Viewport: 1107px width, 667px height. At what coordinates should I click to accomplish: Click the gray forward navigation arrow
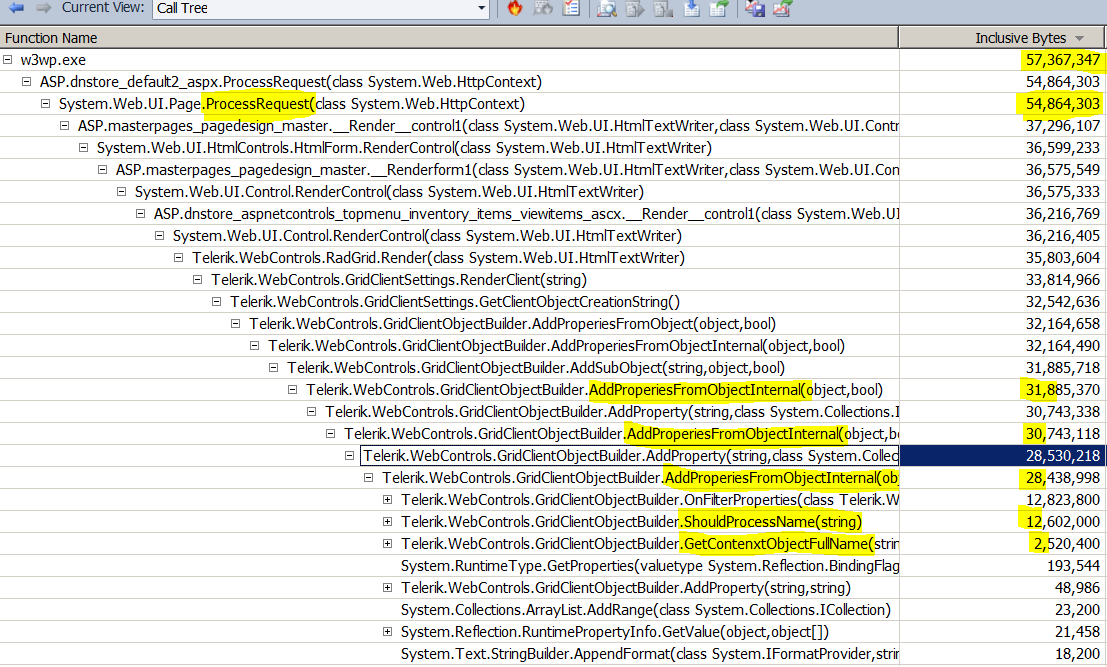click(x=44, y=8)
